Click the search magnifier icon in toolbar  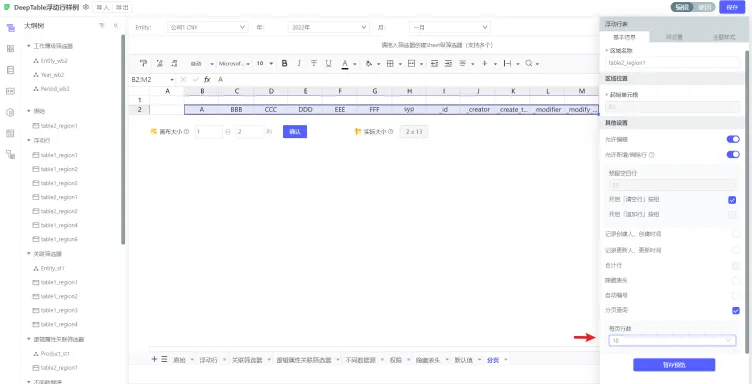(x=529, y=63)
